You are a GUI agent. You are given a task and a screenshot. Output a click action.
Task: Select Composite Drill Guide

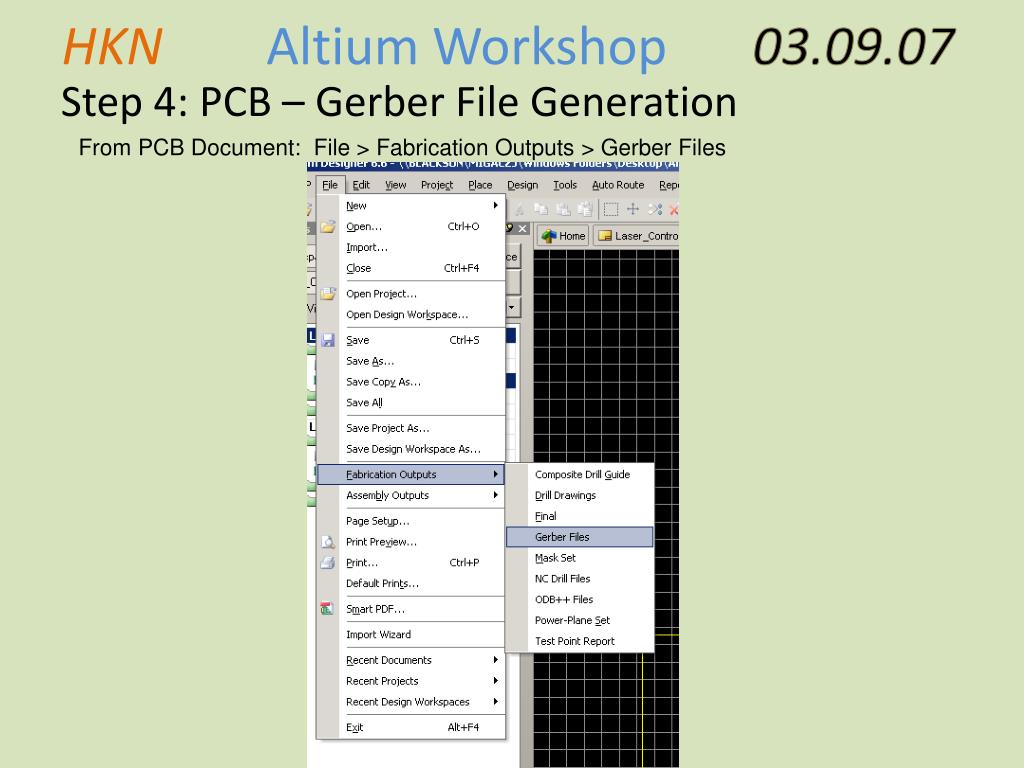[579, 475]
